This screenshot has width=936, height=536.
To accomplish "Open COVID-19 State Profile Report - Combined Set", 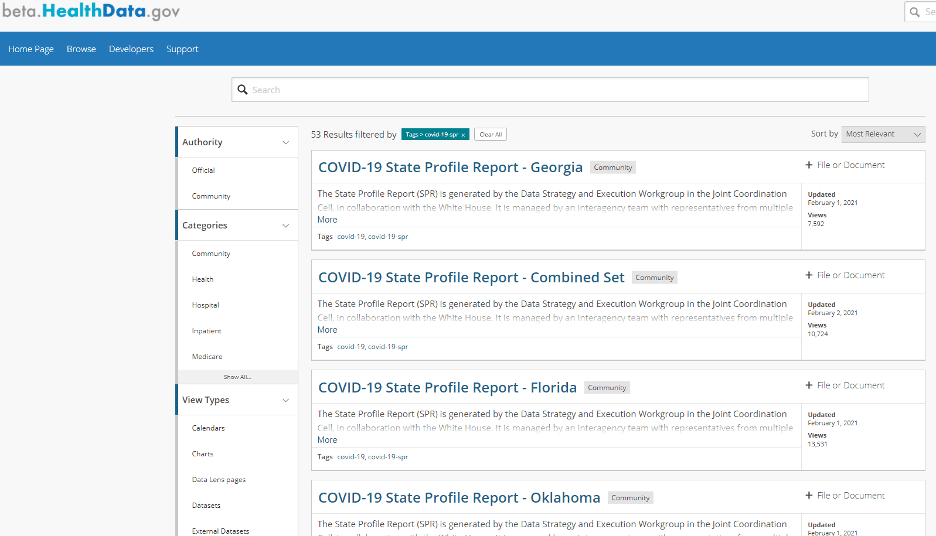I will click(471, 277).
